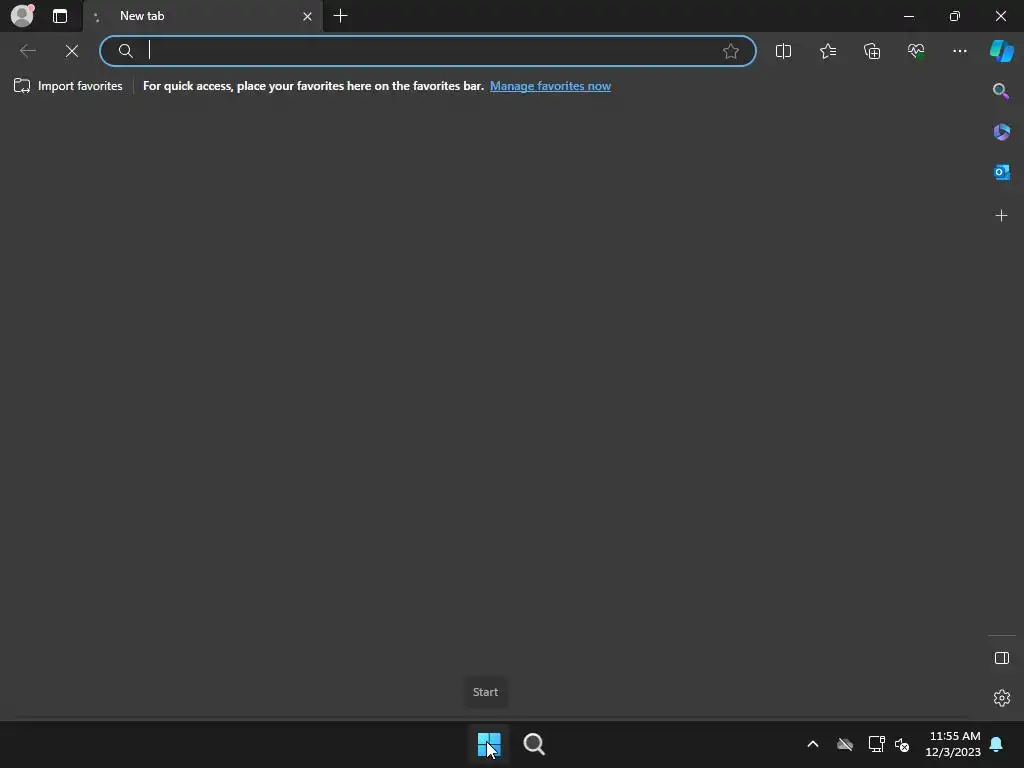Open Microsoft 365 sidebar app
This screenshot has width=1024, height=768.
tap(1001, 132)
